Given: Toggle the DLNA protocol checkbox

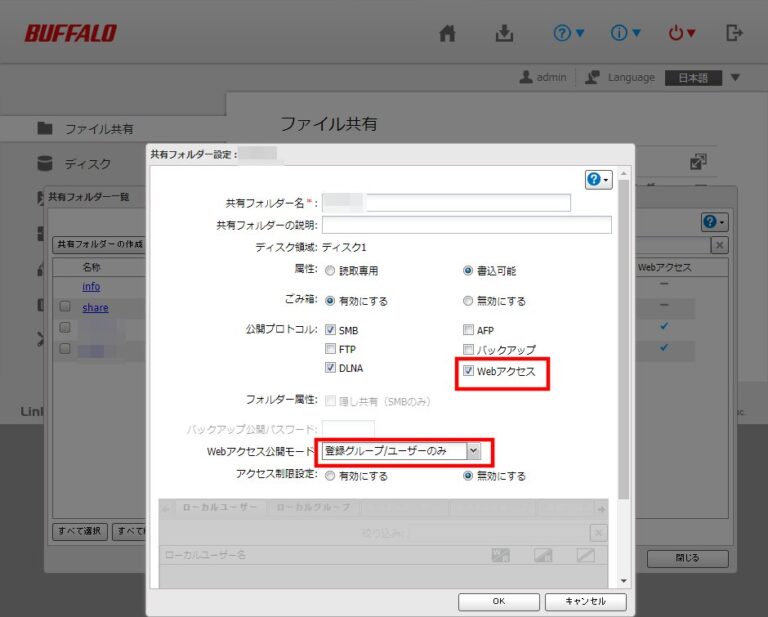Looking at the screenshot, I should point(331,368).
